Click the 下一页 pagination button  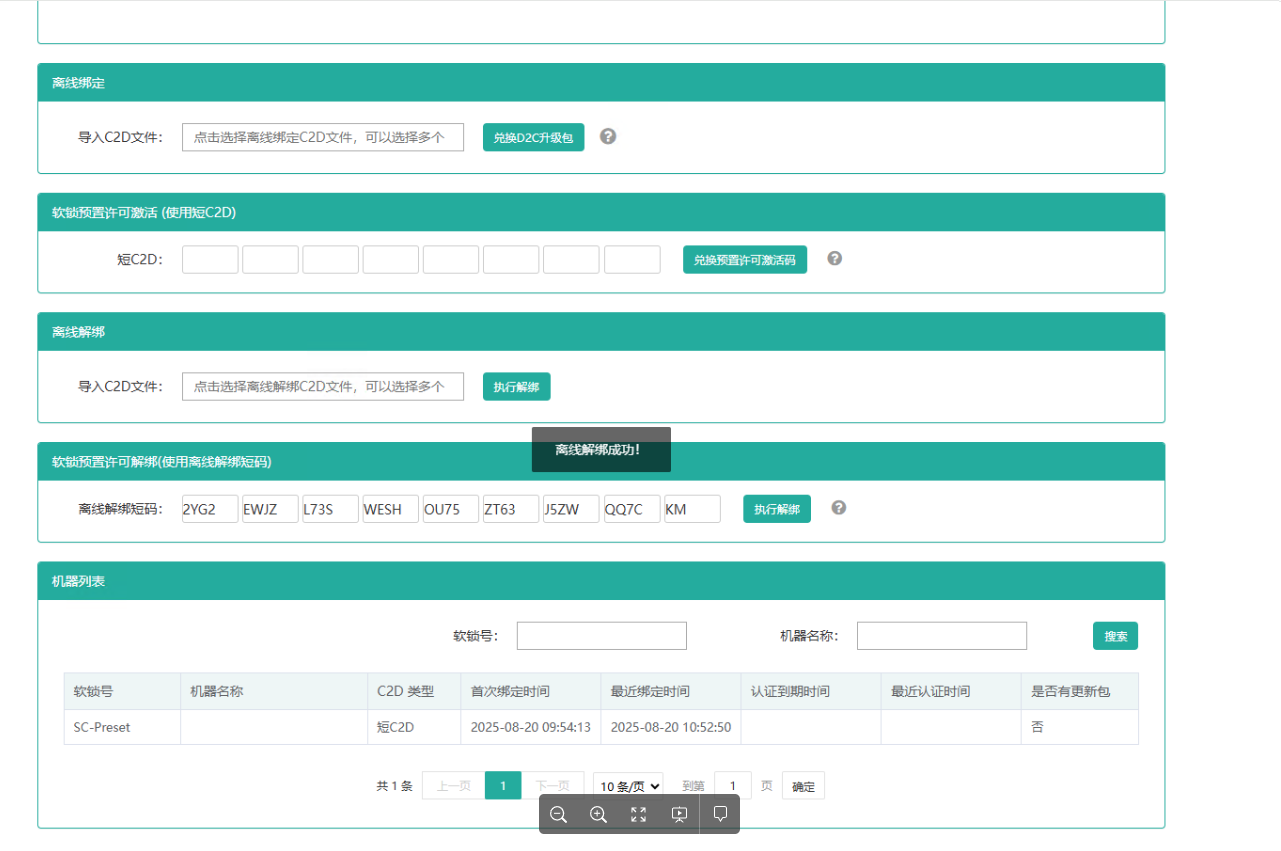click(x=553, y=786)
